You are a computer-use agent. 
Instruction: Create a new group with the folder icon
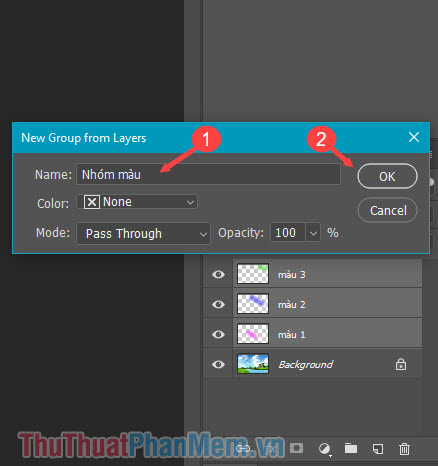351,448
